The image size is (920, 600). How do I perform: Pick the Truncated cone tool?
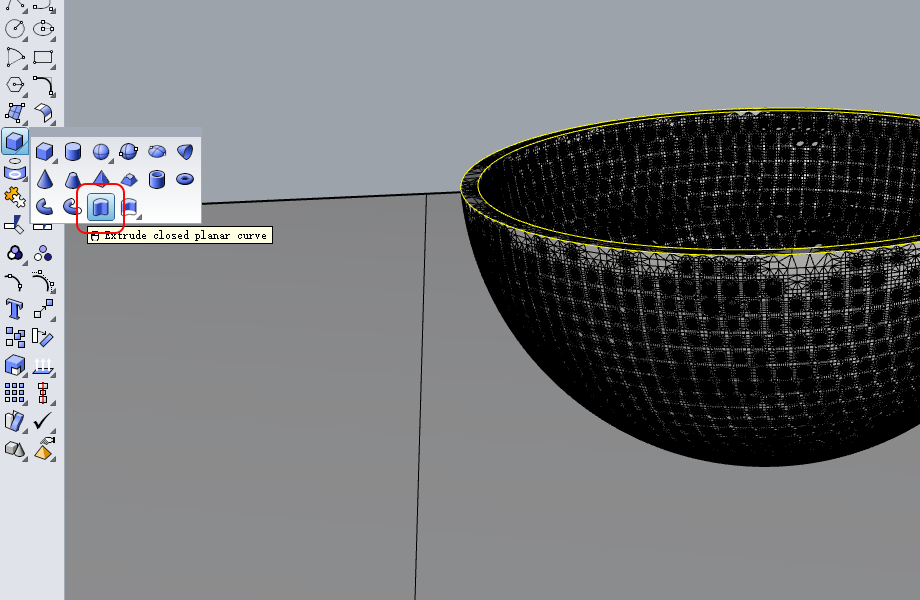click(73, 179)
